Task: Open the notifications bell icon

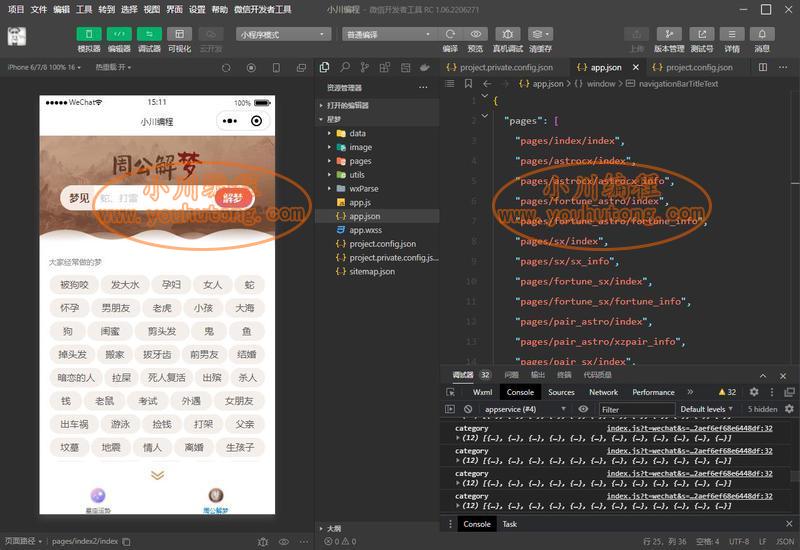Action: click(x=762, y=34)
